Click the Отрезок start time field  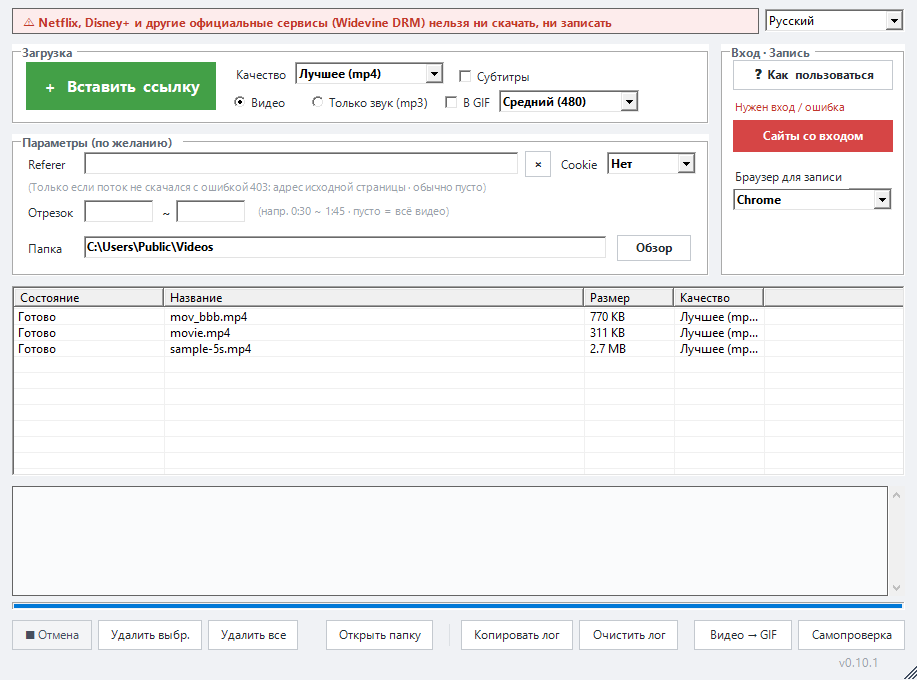click(119, 211)
